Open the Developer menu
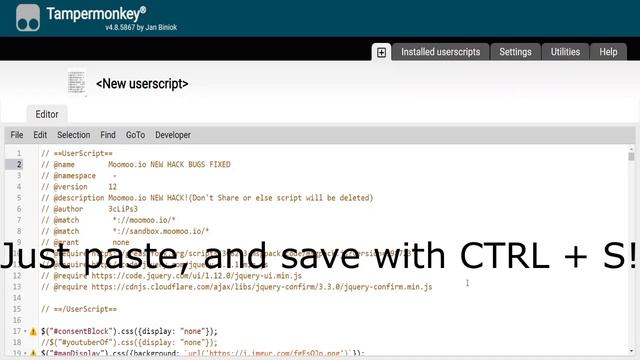Screen dimensions: 640x360 pos(173,135)
